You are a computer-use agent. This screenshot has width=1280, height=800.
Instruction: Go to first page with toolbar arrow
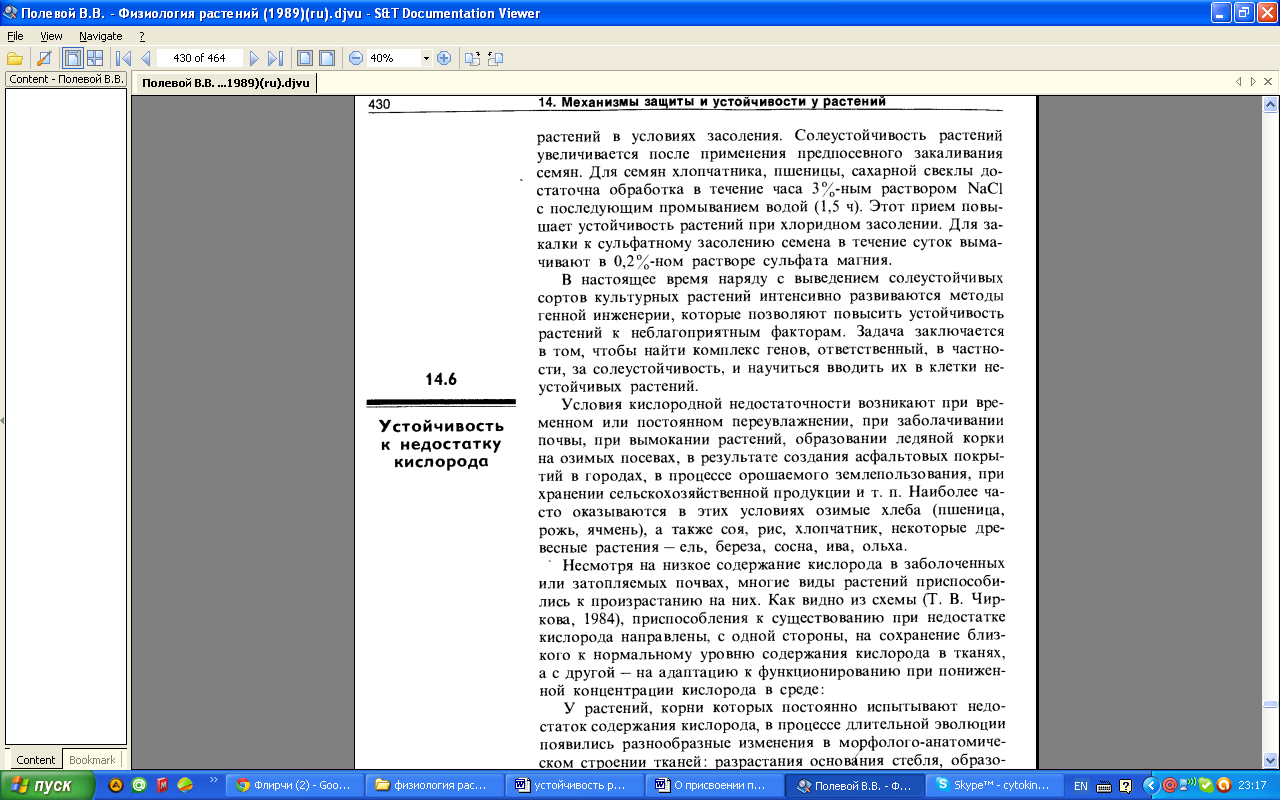123,58
